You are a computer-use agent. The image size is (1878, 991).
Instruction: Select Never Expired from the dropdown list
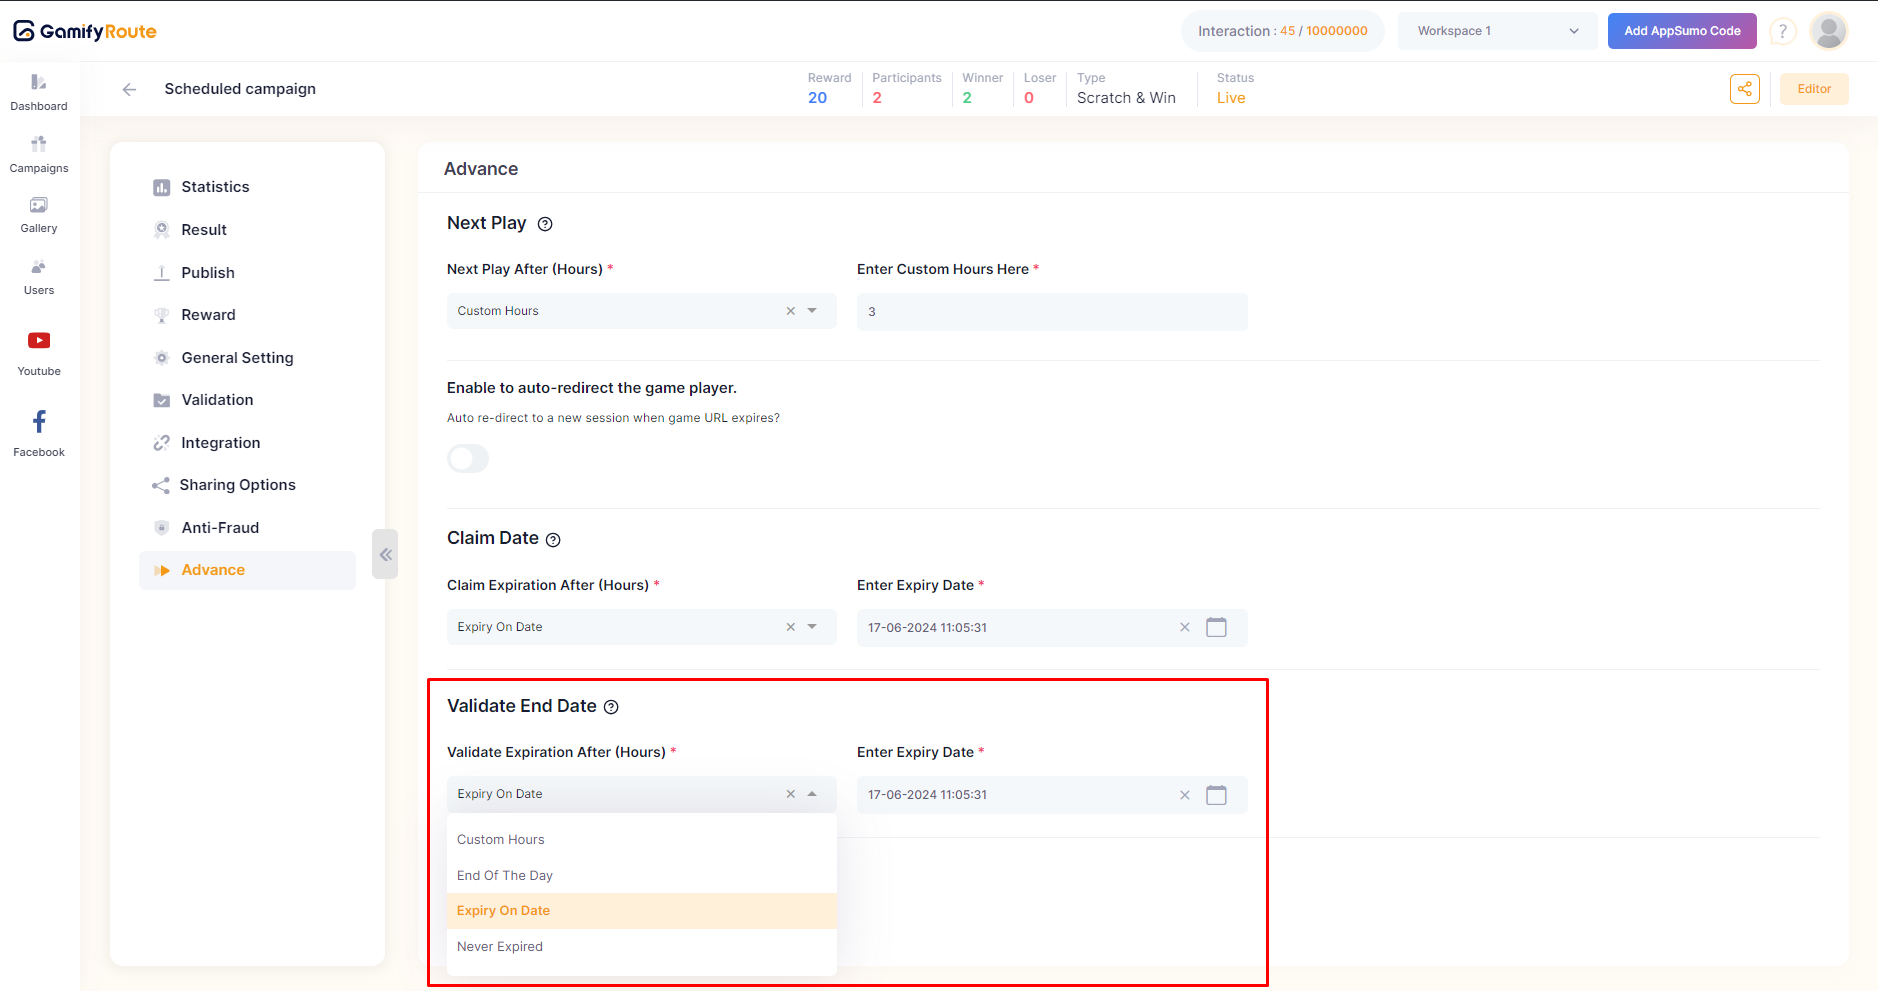500,947
